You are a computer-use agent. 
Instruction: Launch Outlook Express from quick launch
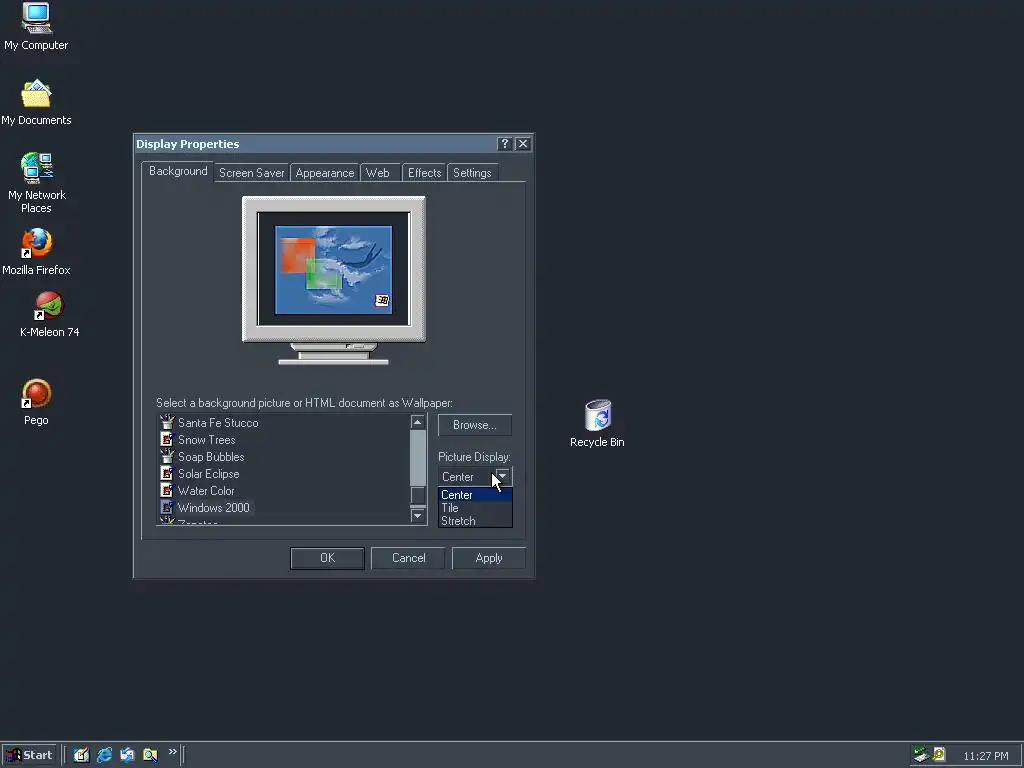tap(127, 755)
